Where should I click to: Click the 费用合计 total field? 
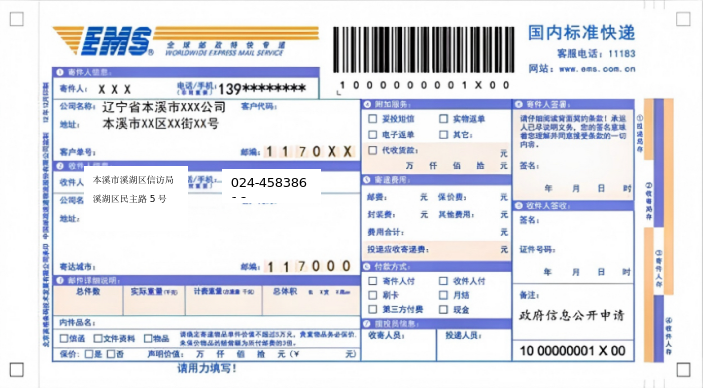[437, 232]
